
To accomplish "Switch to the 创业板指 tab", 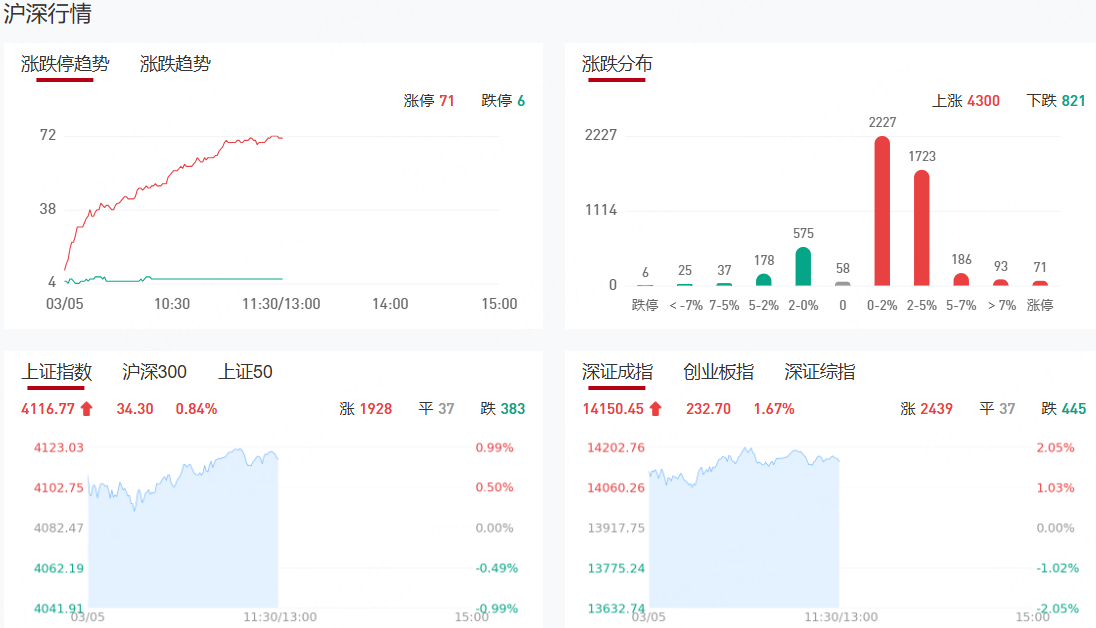I will point(718,372).
